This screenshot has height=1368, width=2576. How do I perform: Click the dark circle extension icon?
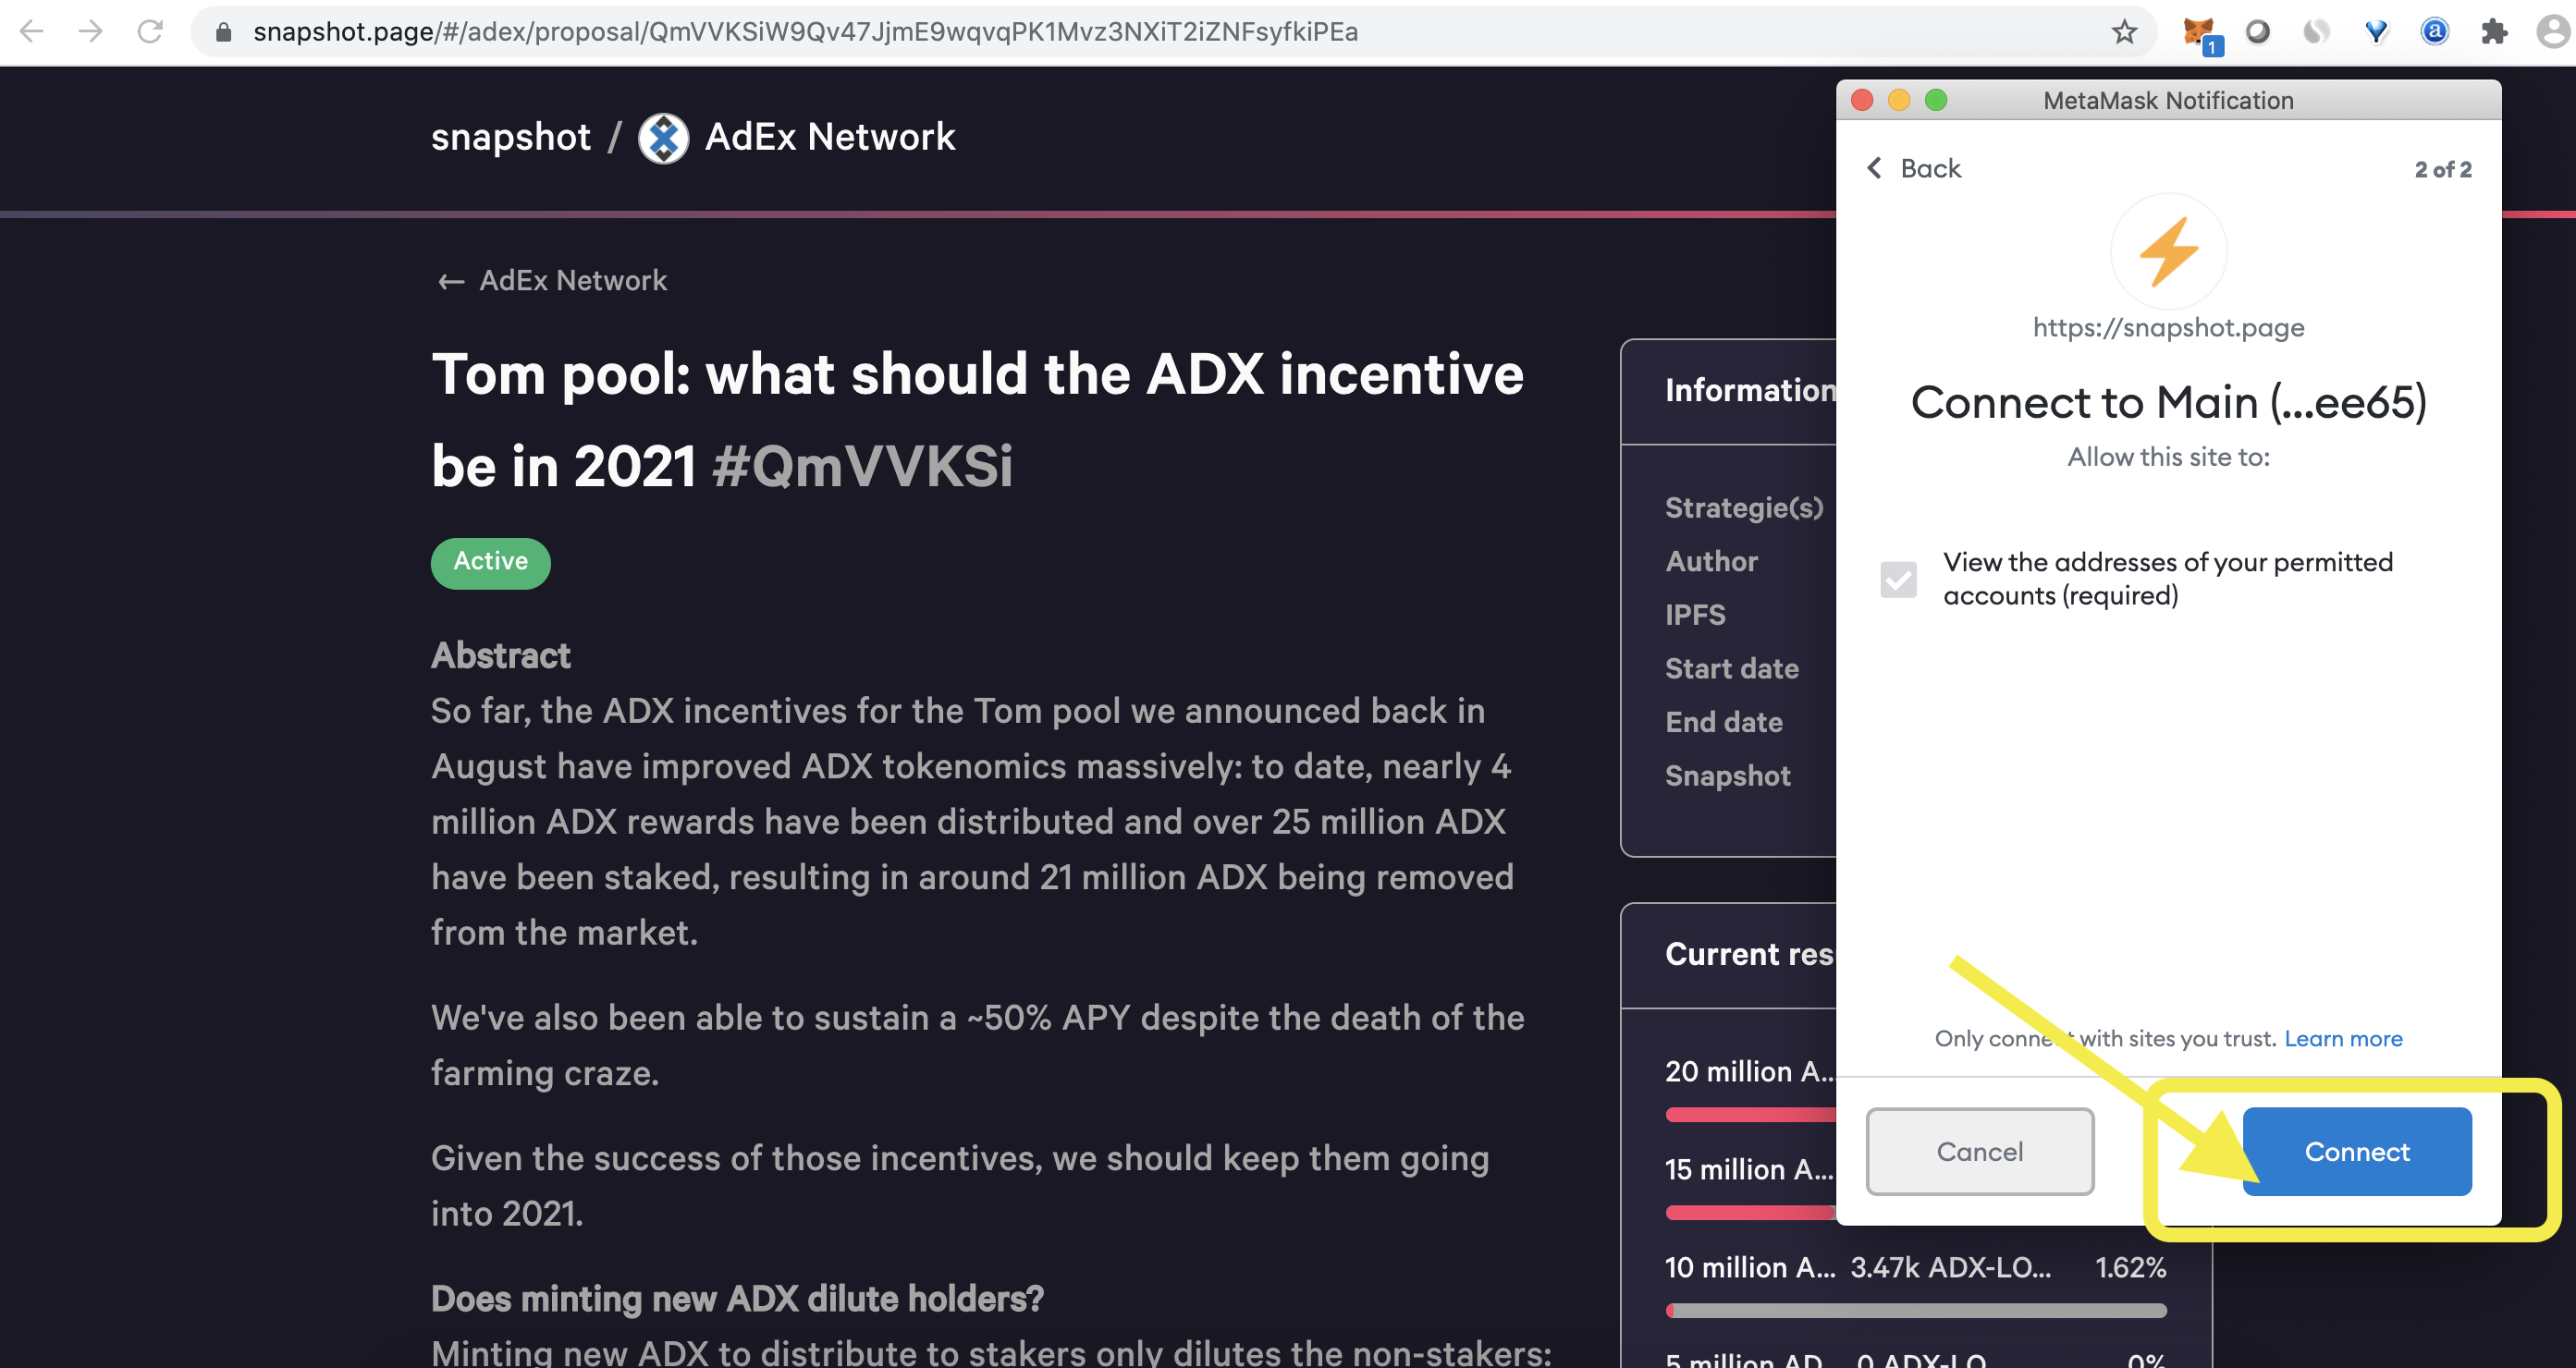(x=2258, y=32)
